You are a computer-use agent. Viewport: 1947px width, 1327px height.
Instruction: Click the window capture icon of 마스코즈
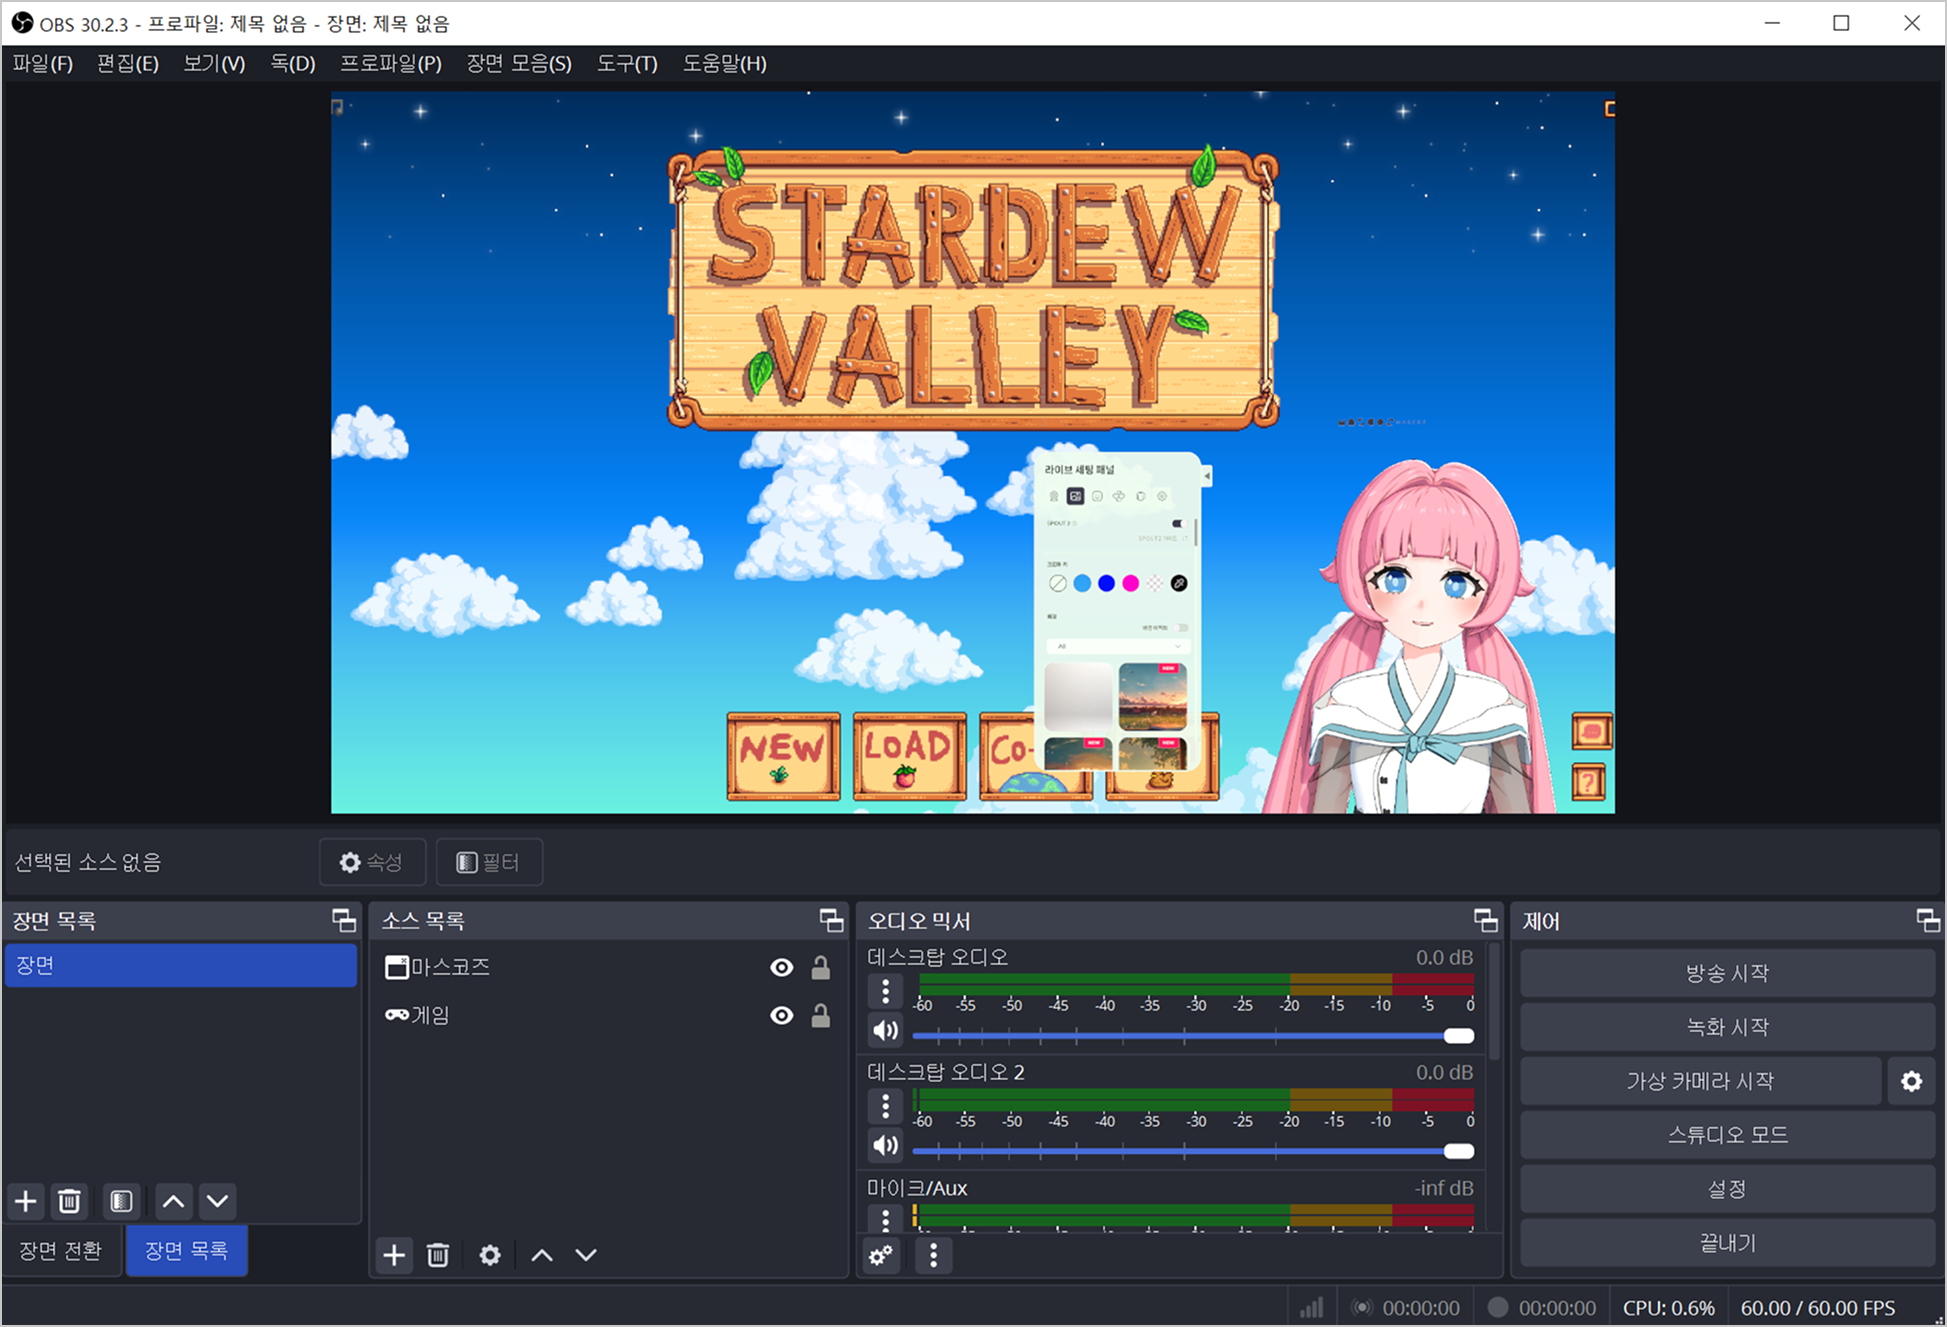click(397, 967)
